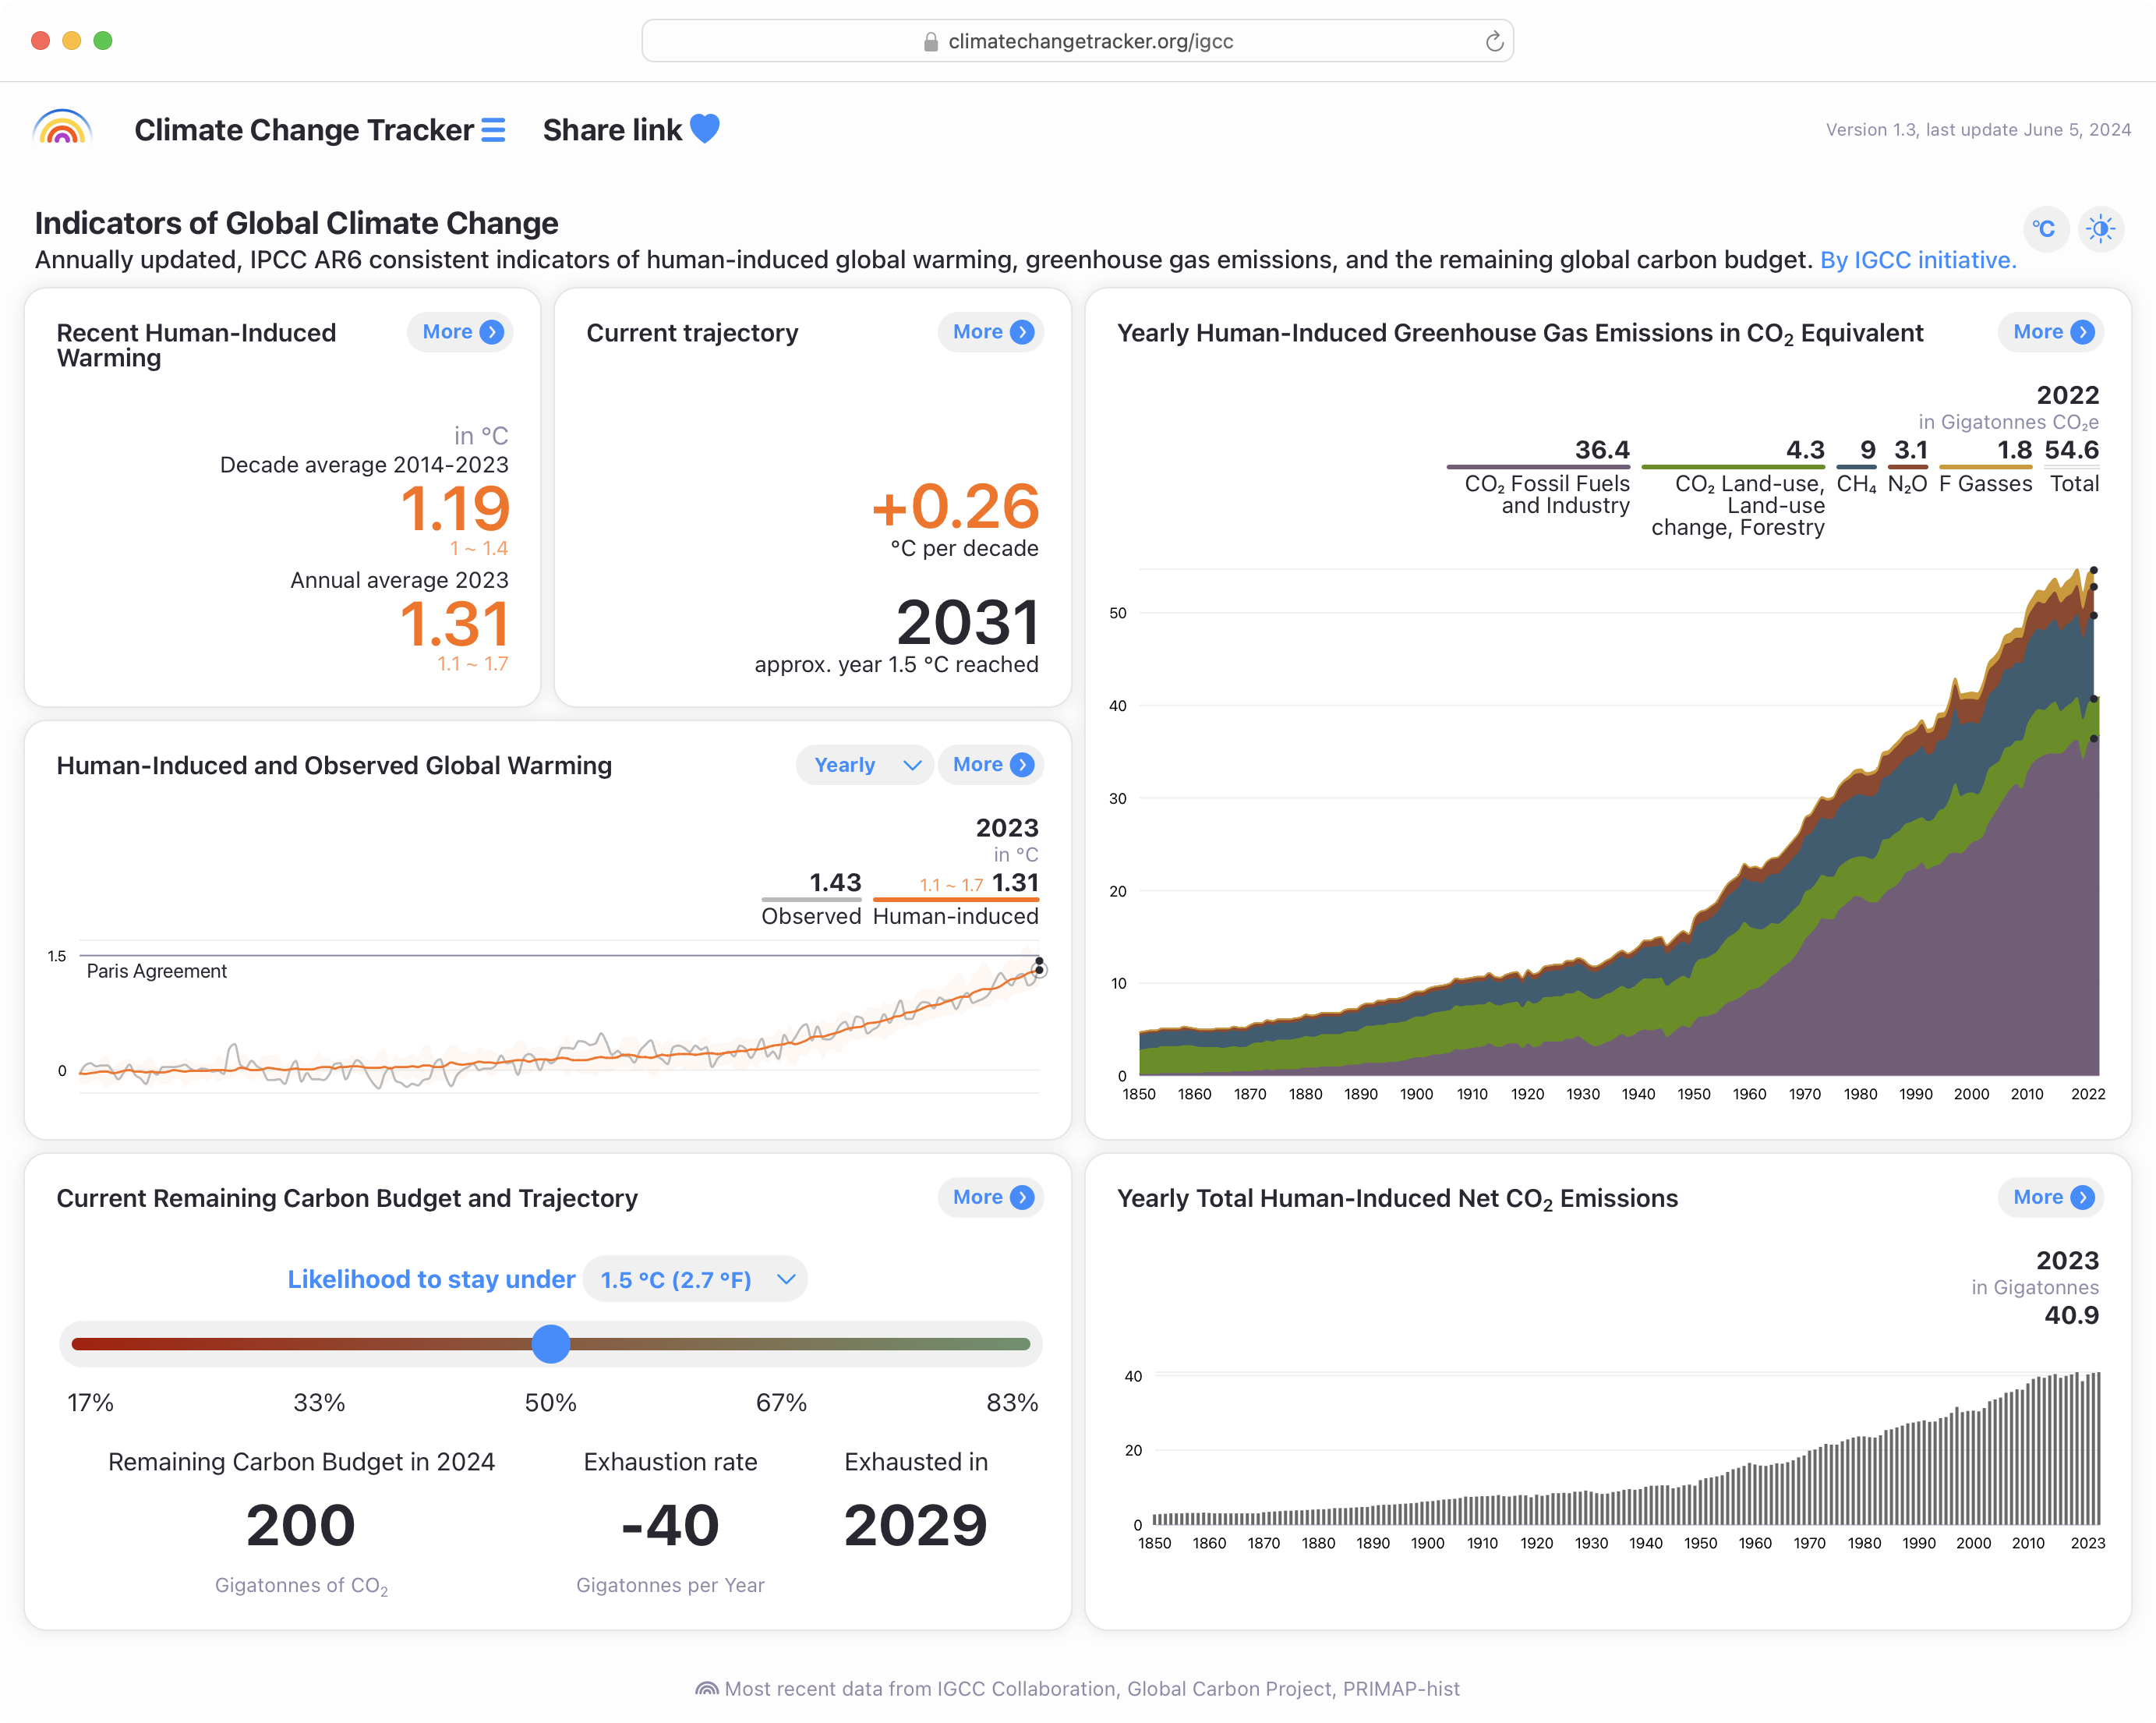2156x1723 pixels.
Task: Click the decade average value 1.19
Action: pos(455,508)
